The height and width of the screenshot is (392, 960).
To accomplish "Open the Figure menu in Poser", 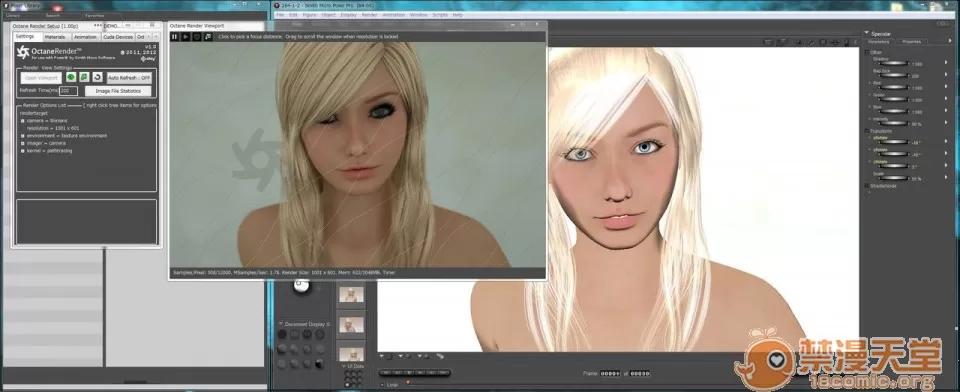I will click(x=309, y=14).
